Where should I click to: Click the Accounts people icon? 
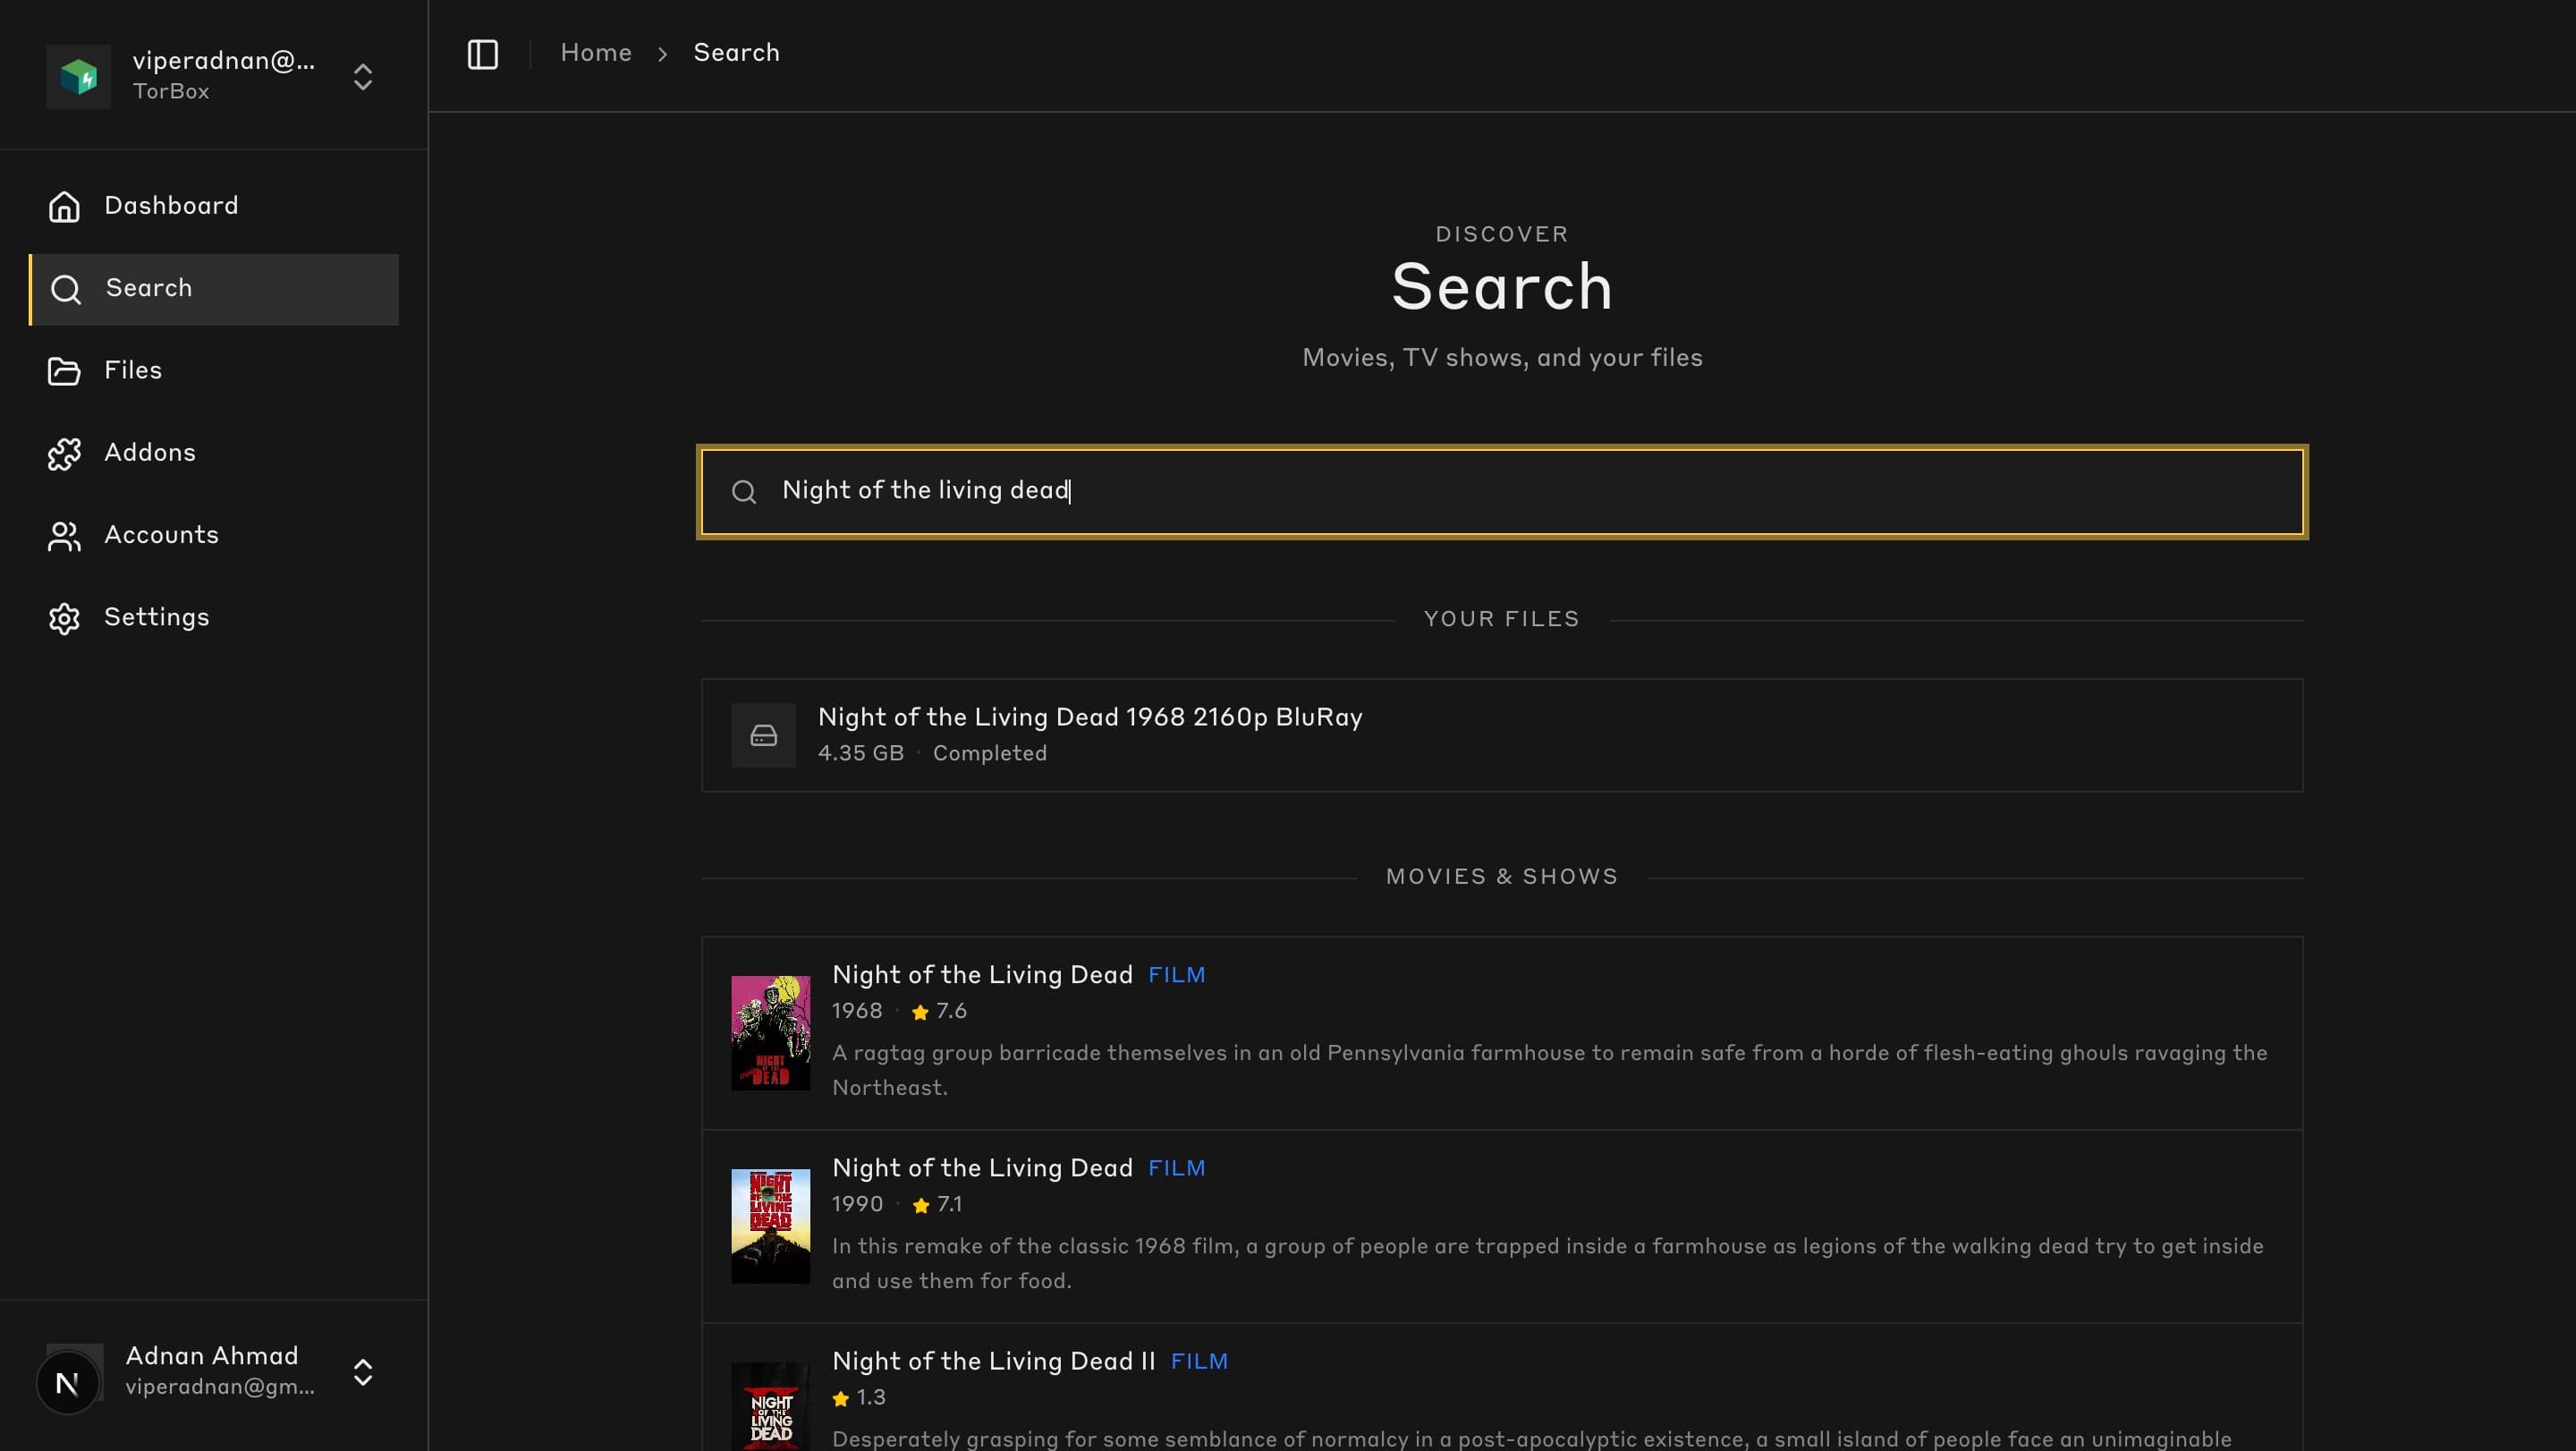(x=64, y=536)
